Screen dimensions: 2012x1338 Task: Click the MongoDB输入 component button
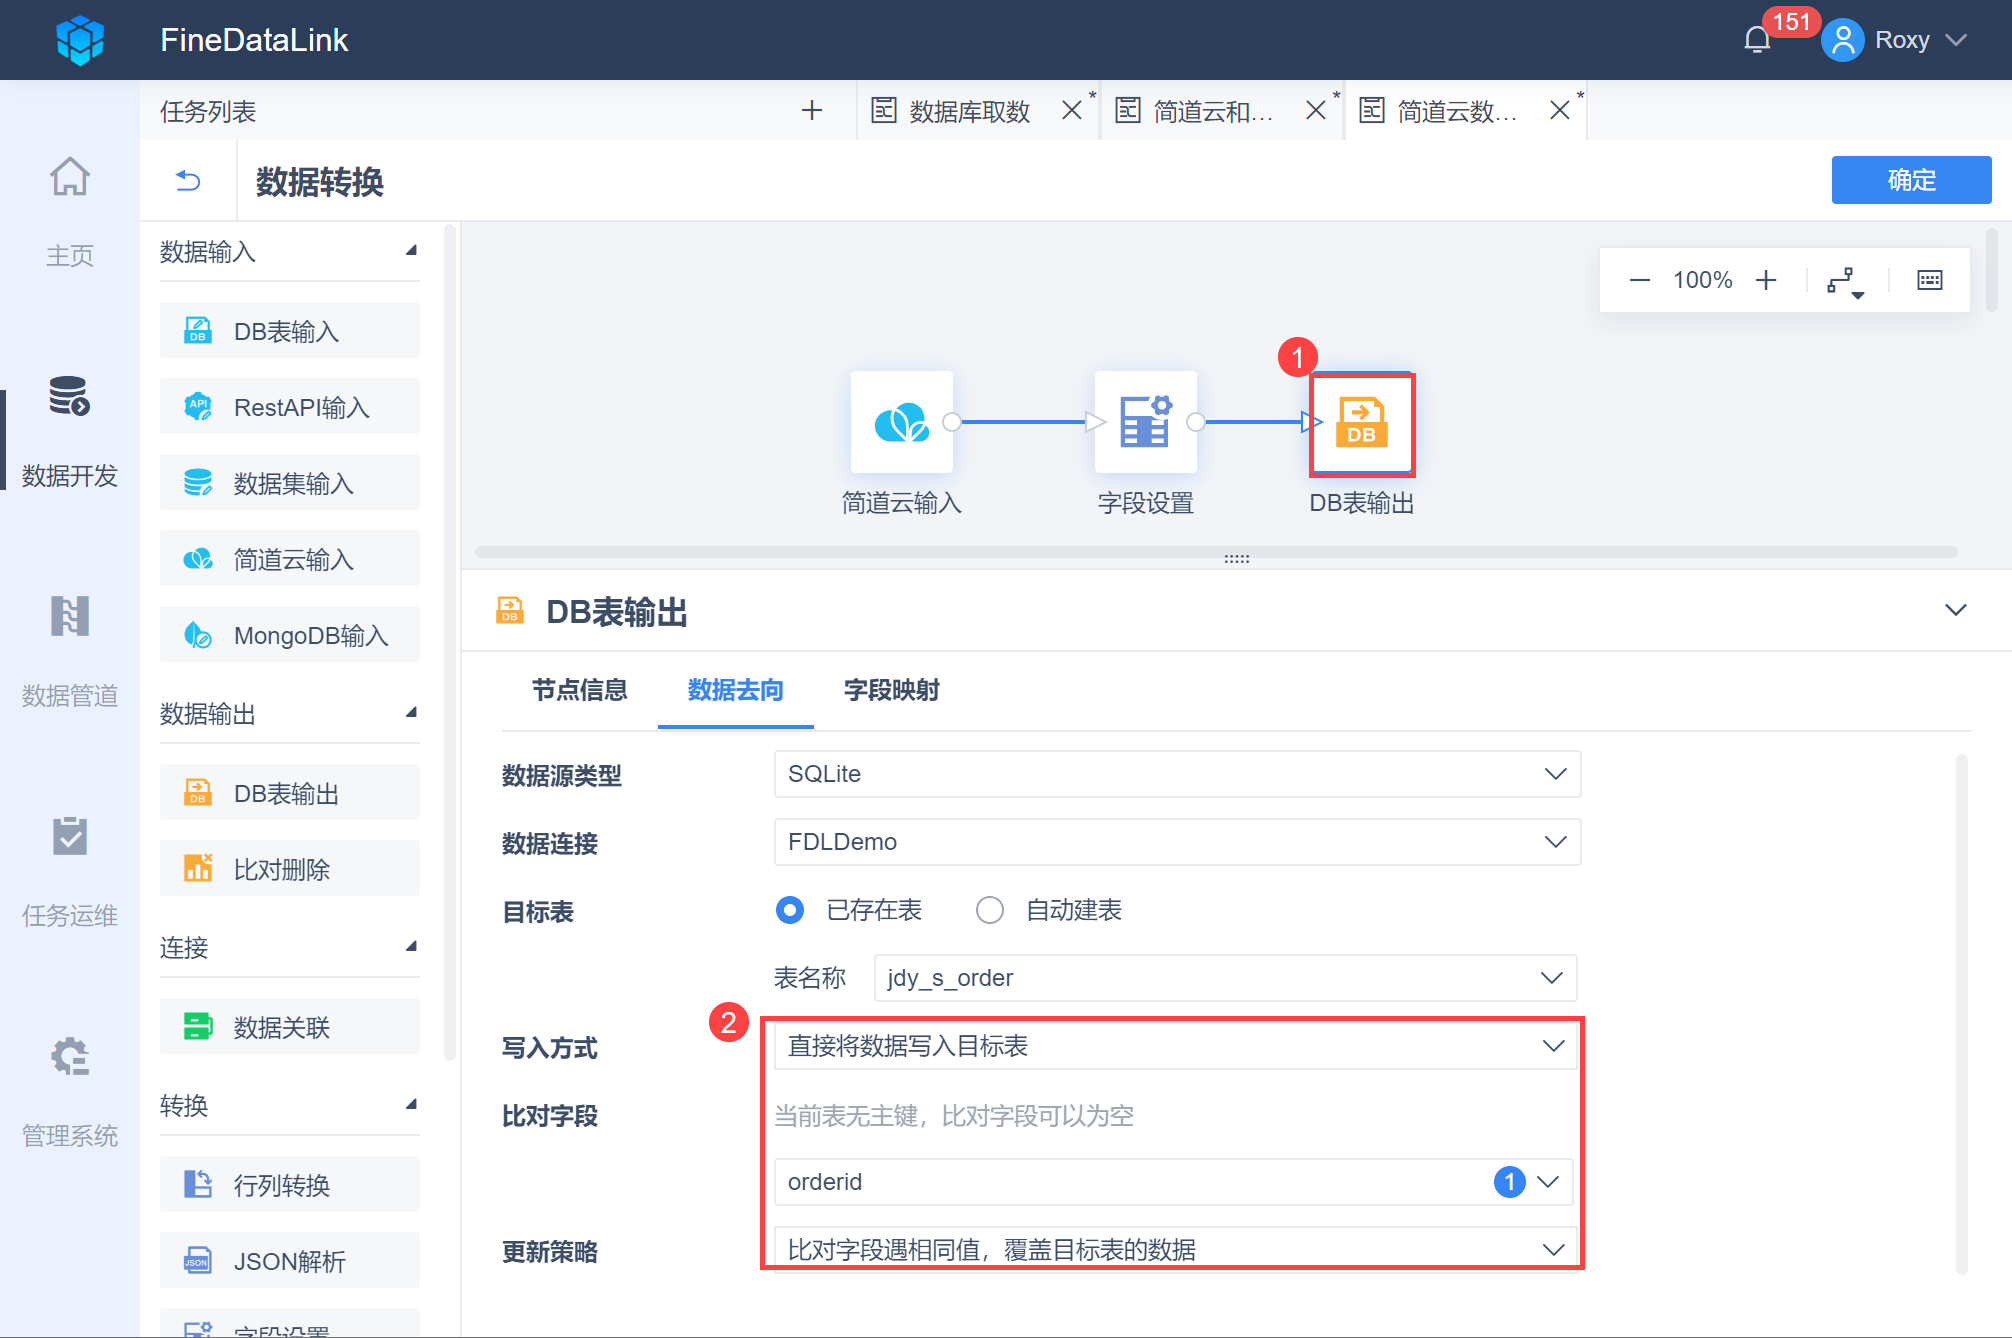click(290, 635)
